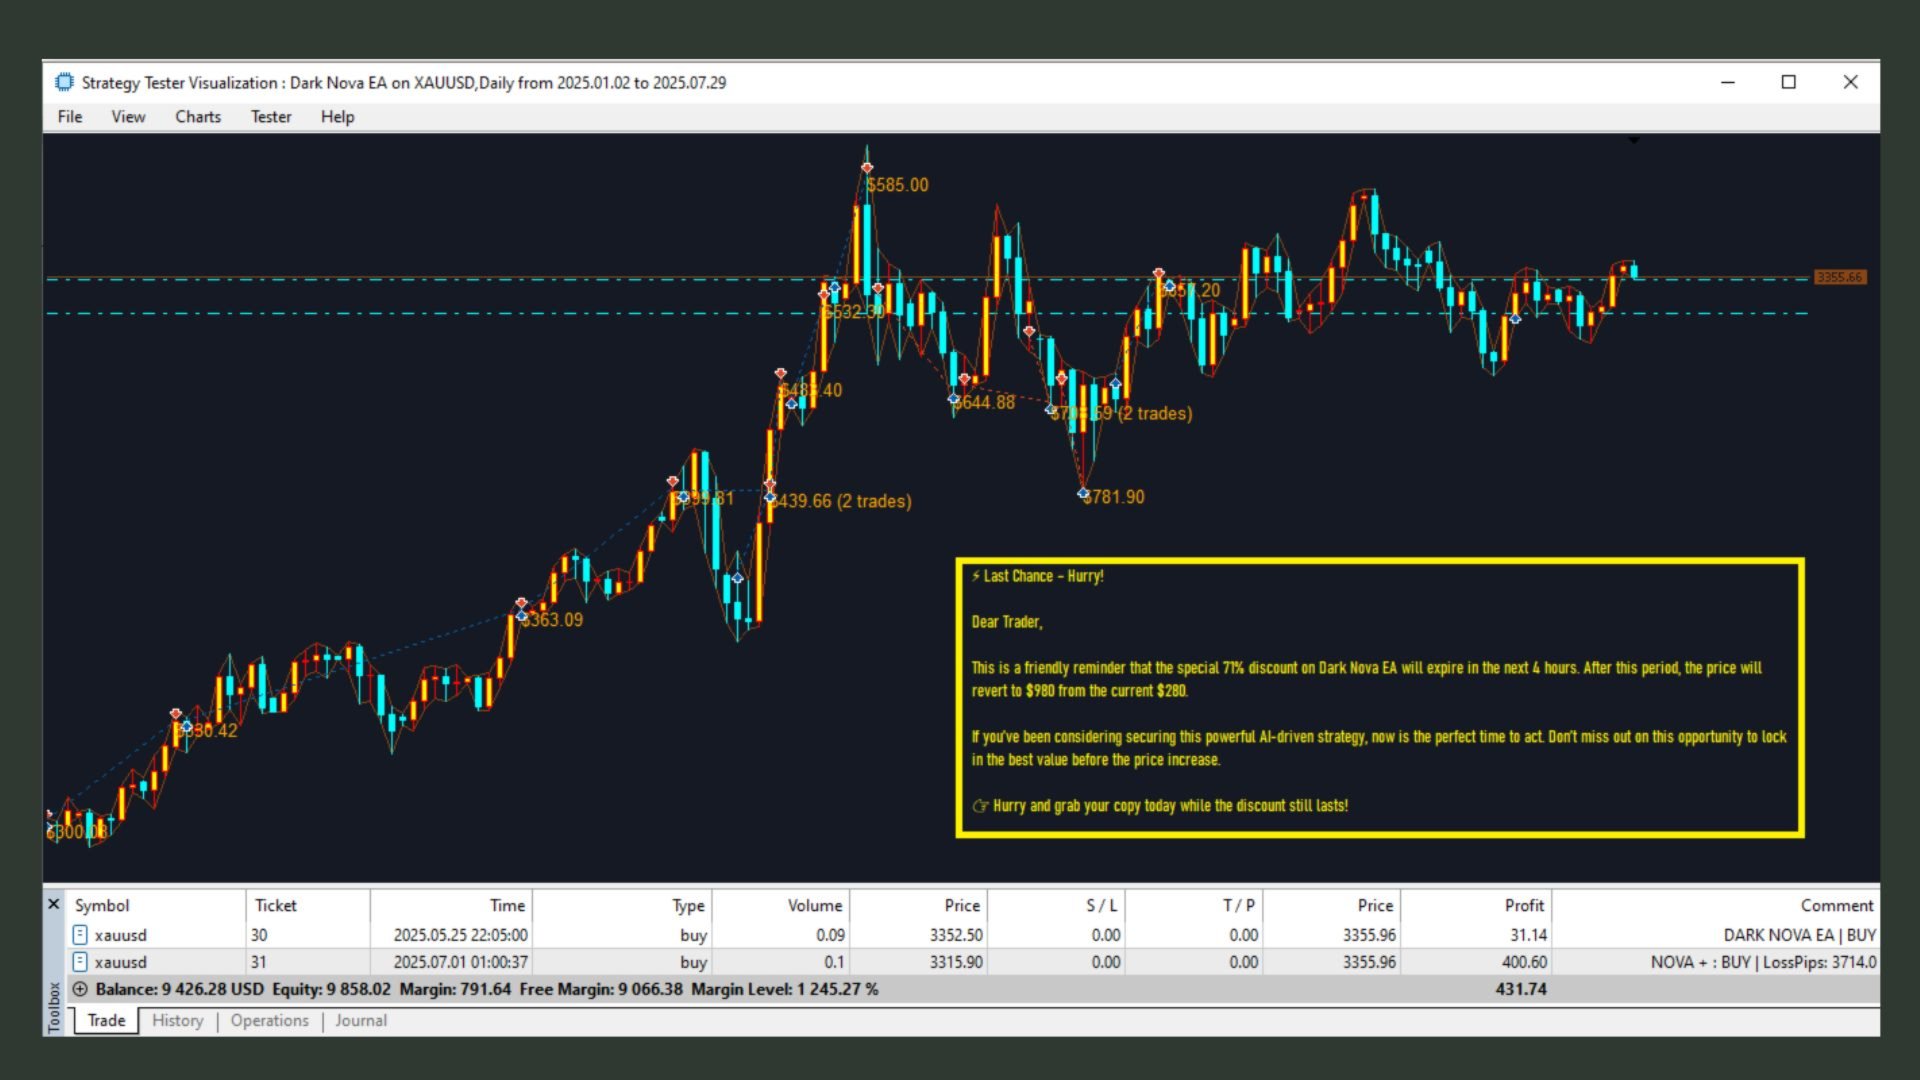Viewport: 1920px width, 1080px height.
Task: Click the xauusd ticket 31 row icon
Action: coord(80,962)
